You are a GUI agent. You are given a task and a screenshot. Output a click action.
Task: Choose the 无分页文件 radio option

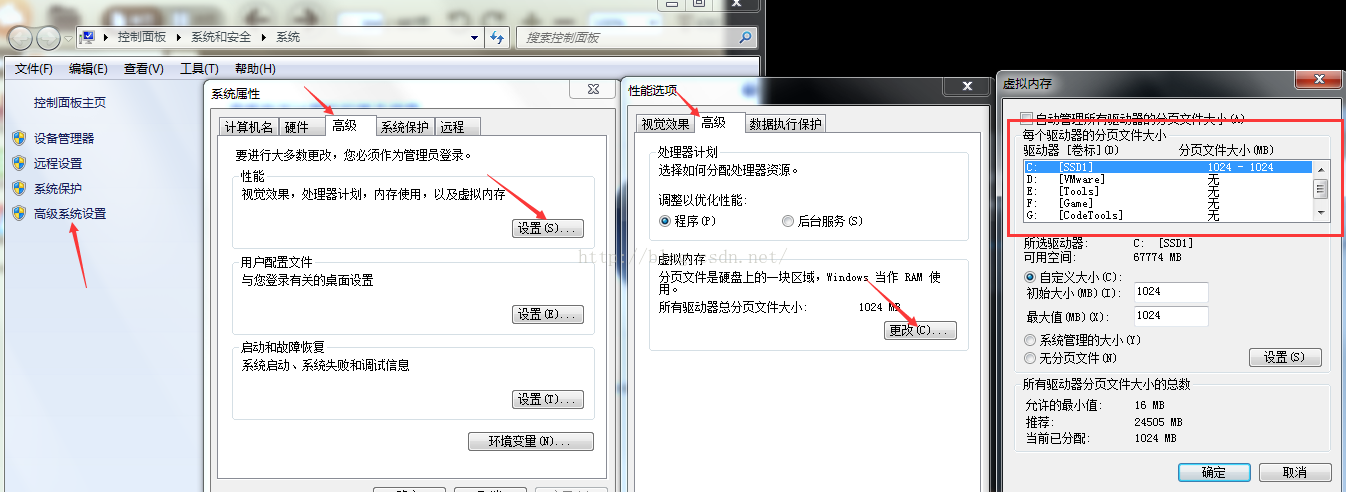click(1030, 358)
